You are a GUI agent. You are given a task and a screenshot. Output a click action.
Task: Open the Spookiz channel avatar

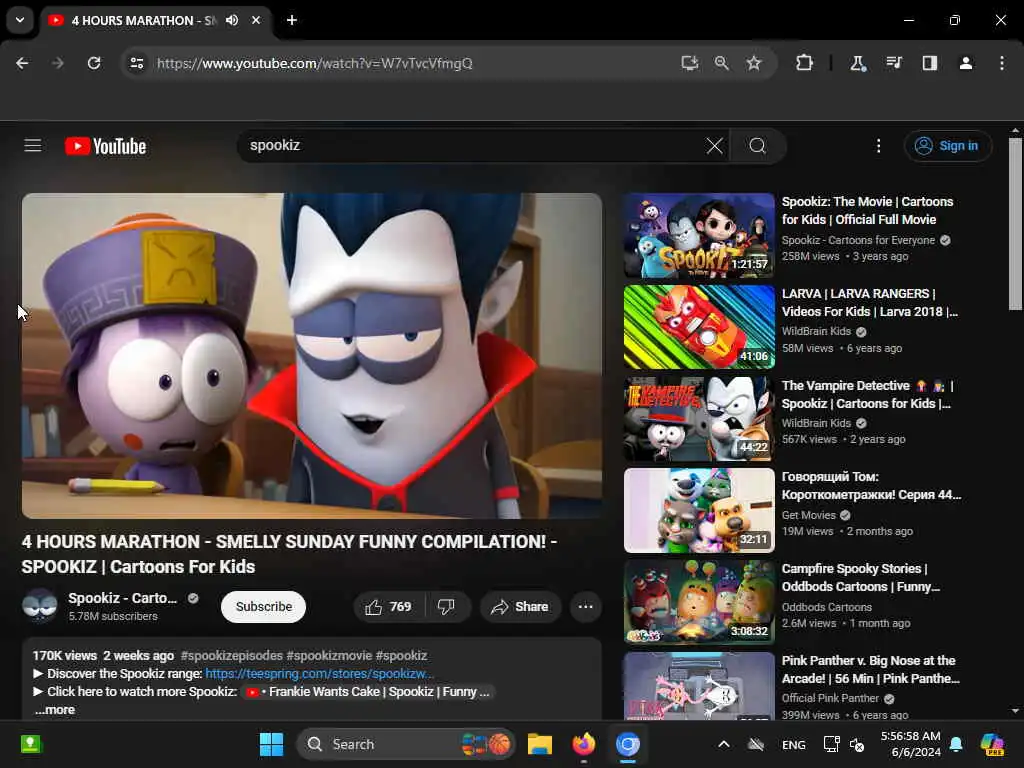tap(39, 606)
